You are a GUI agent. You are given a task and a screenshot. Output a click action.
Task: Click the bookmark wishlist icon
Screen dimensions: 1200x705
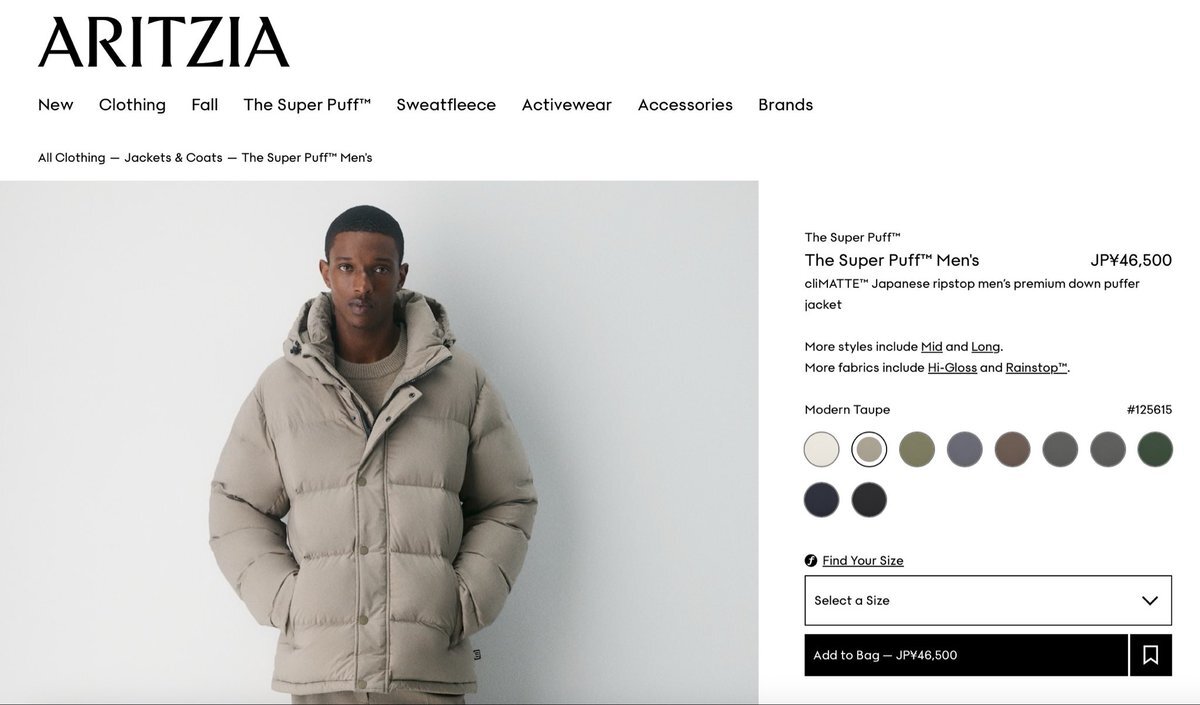tap(1151, 655)
